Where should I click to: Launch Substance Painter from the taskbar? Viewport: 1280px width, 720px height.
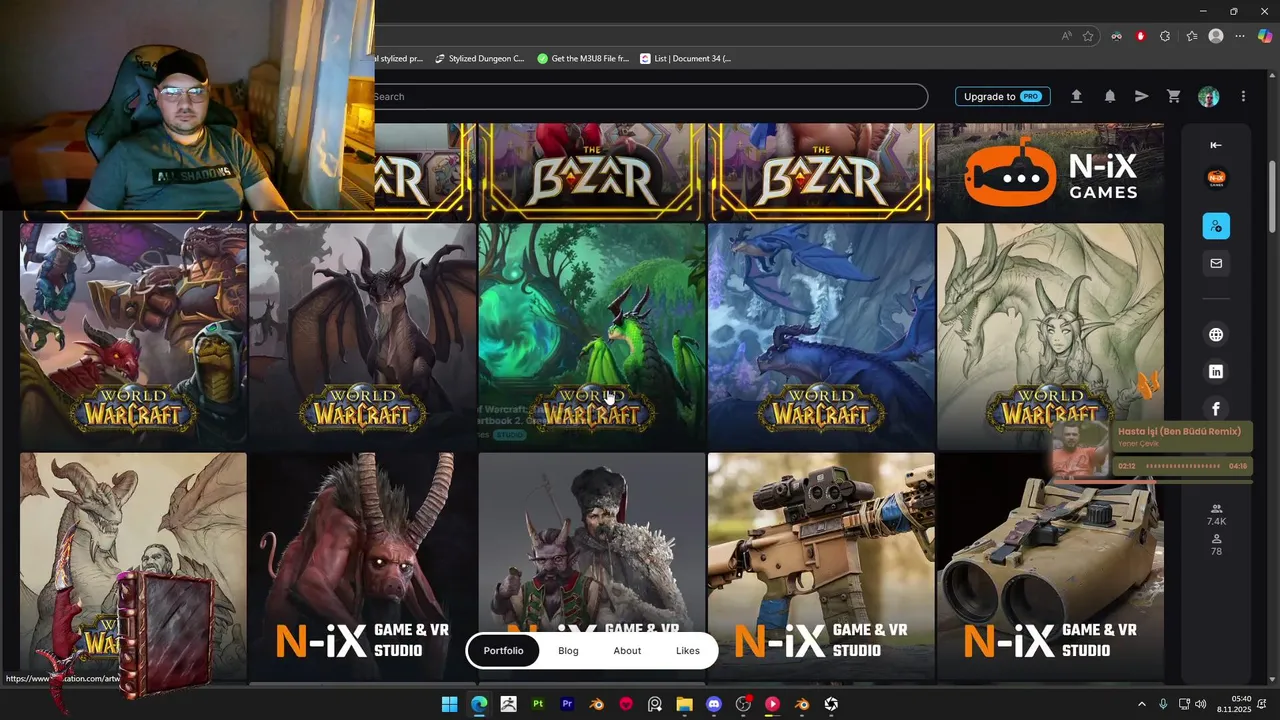pyautogui.click(x=538, y=704)
